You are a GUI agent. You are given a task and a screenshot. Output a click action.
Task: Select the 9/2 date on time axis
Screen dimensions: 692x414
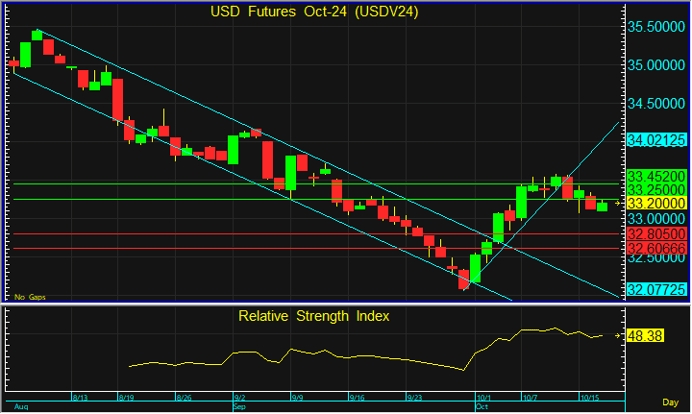click(241, 397)
